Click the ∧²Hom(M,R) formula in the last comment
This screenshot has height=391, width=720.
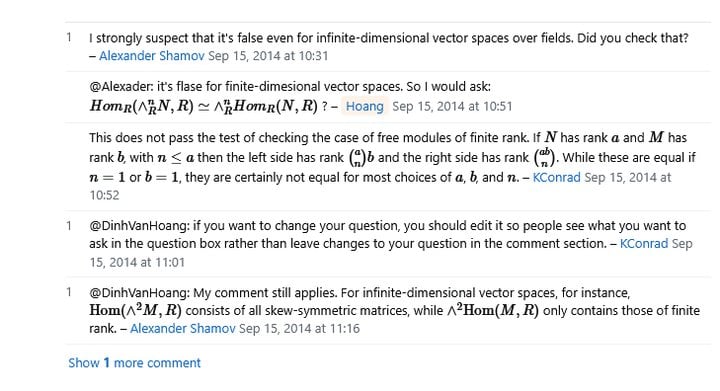coord(493,310)
